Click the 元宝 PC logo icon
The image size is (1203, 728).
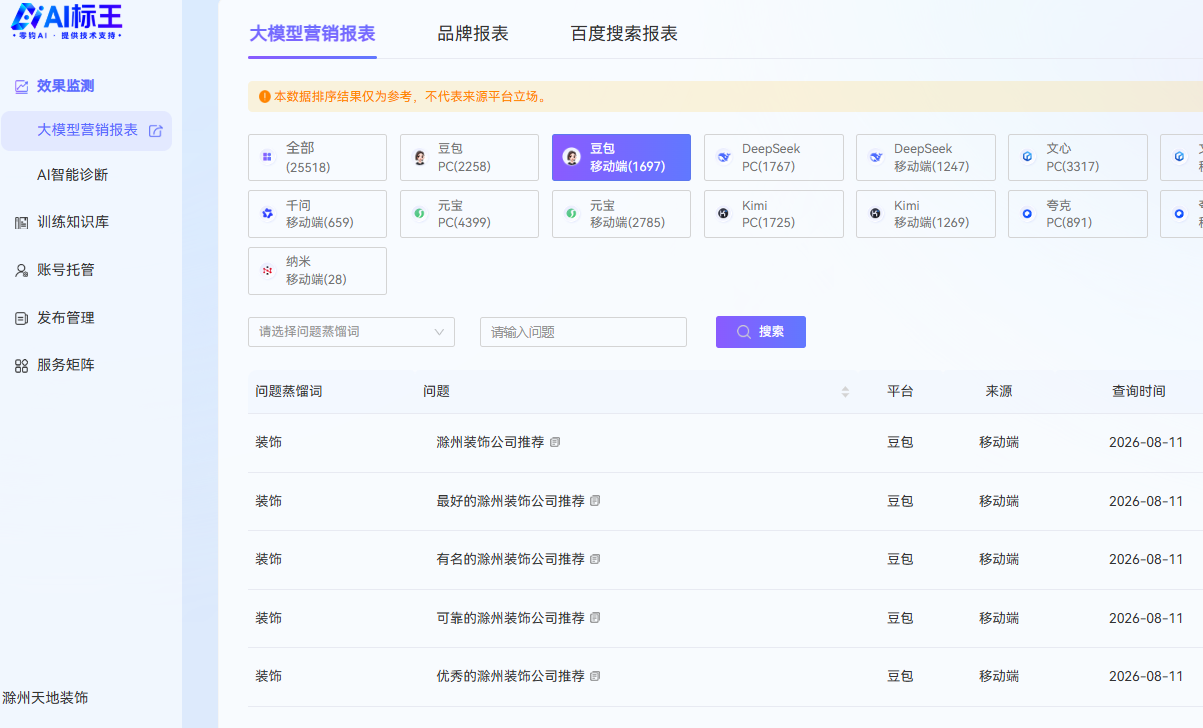420,214
